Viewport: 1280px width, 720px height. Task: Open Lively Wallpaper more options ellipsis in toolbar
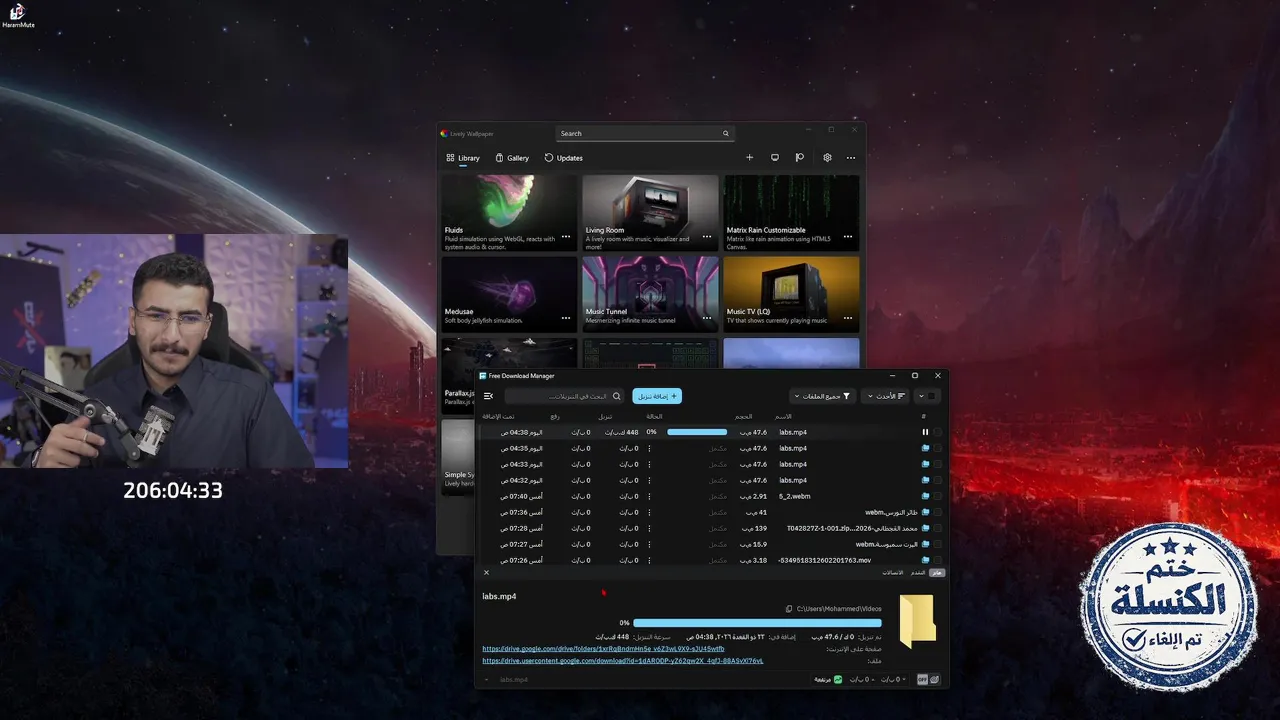pyautogui.click(x=851, y=158)
